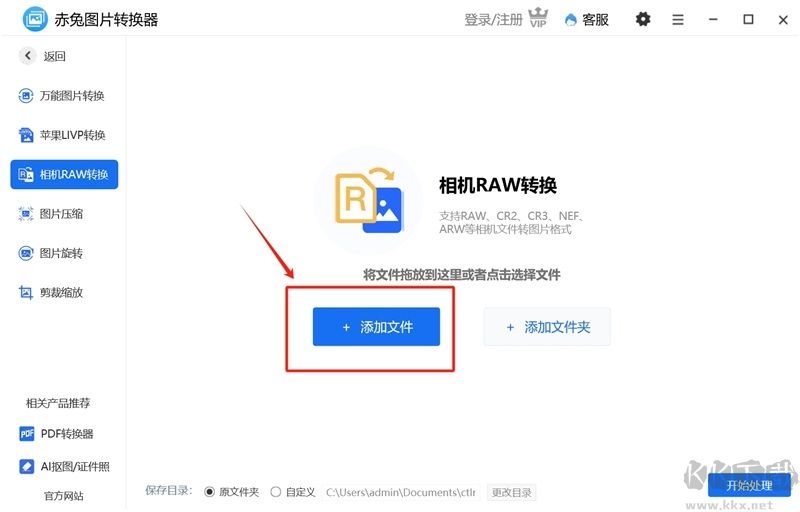Click the 苹果LIVP转换 sidebar icon
The height and width of the screenshot is (512, 800).
coord(26,135)
